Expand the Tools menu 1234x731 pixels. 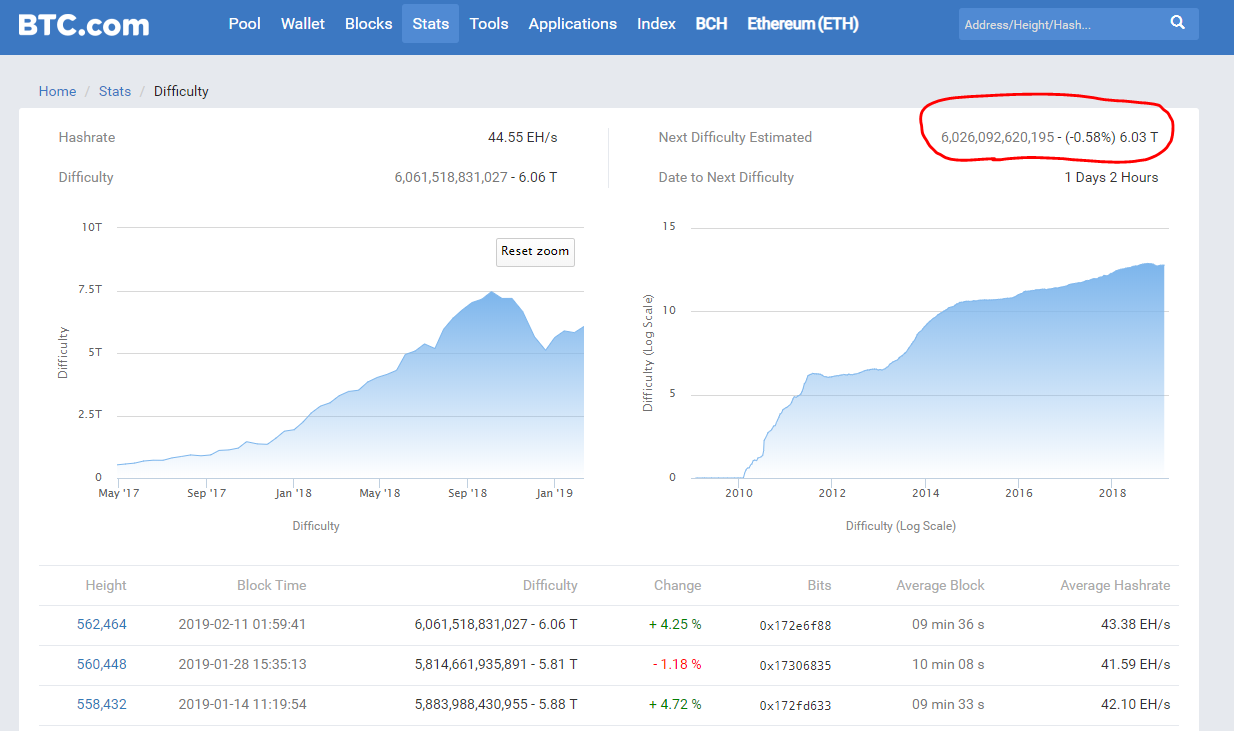[489, 24]
